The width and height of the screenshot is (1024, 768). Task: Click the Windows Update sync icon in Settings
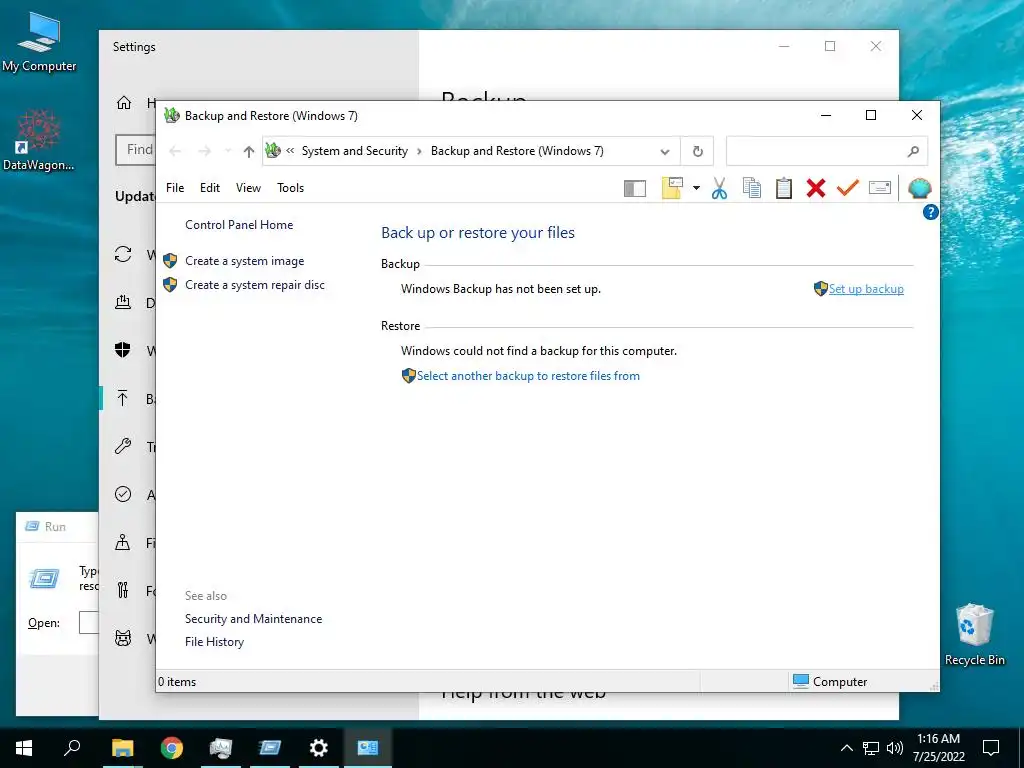pos(123,254)
